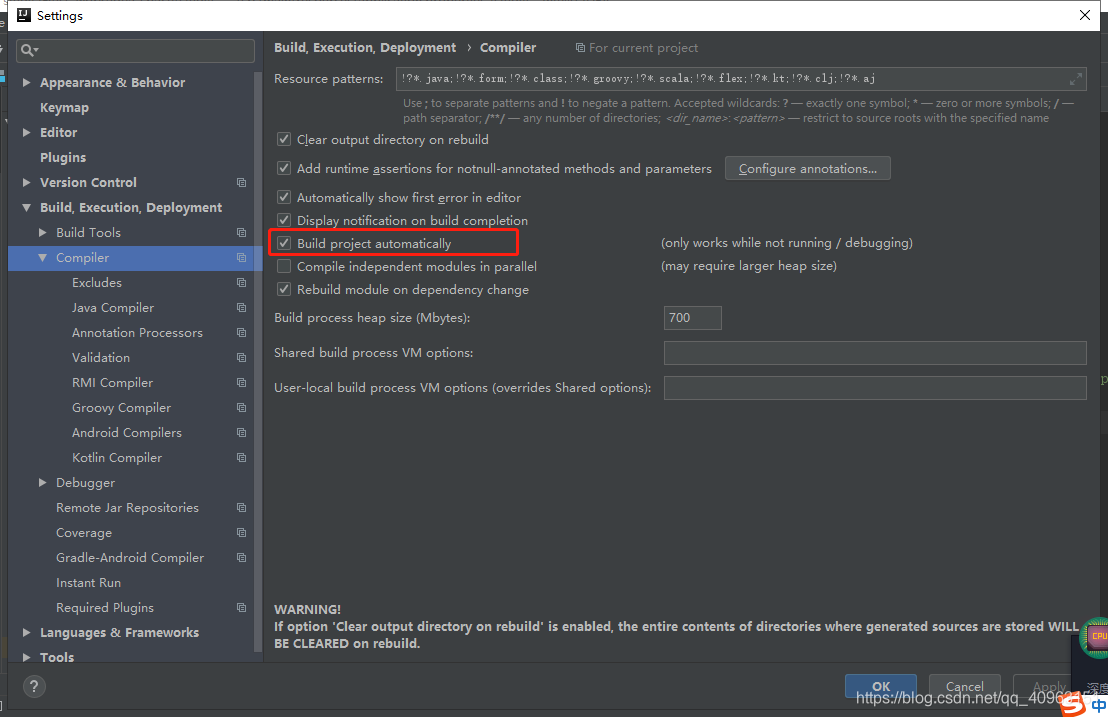1108x717 pixels.
Task: Click project-level icon beside Gradle-Android Compiler
Action: point(242,558)
